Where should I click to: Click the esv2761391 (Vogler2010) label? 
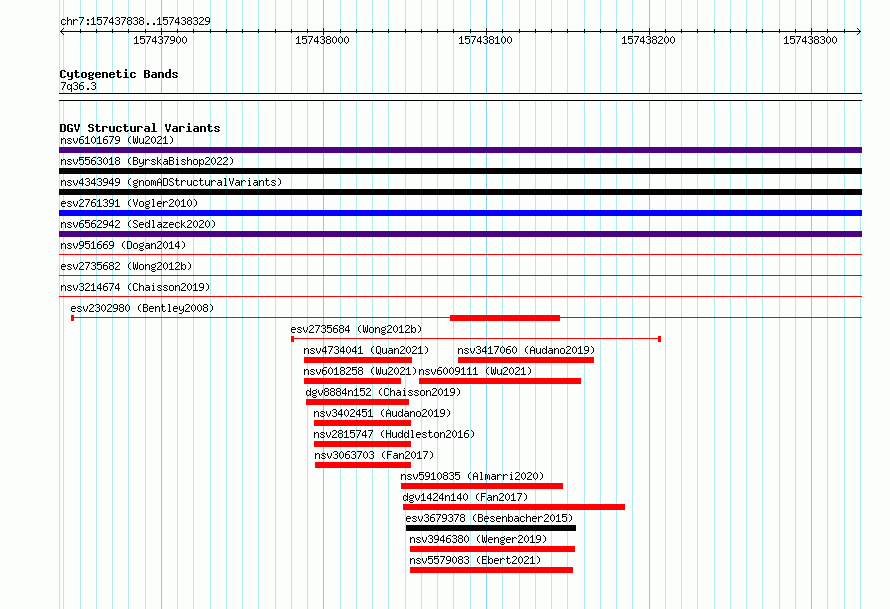(129, 203)
